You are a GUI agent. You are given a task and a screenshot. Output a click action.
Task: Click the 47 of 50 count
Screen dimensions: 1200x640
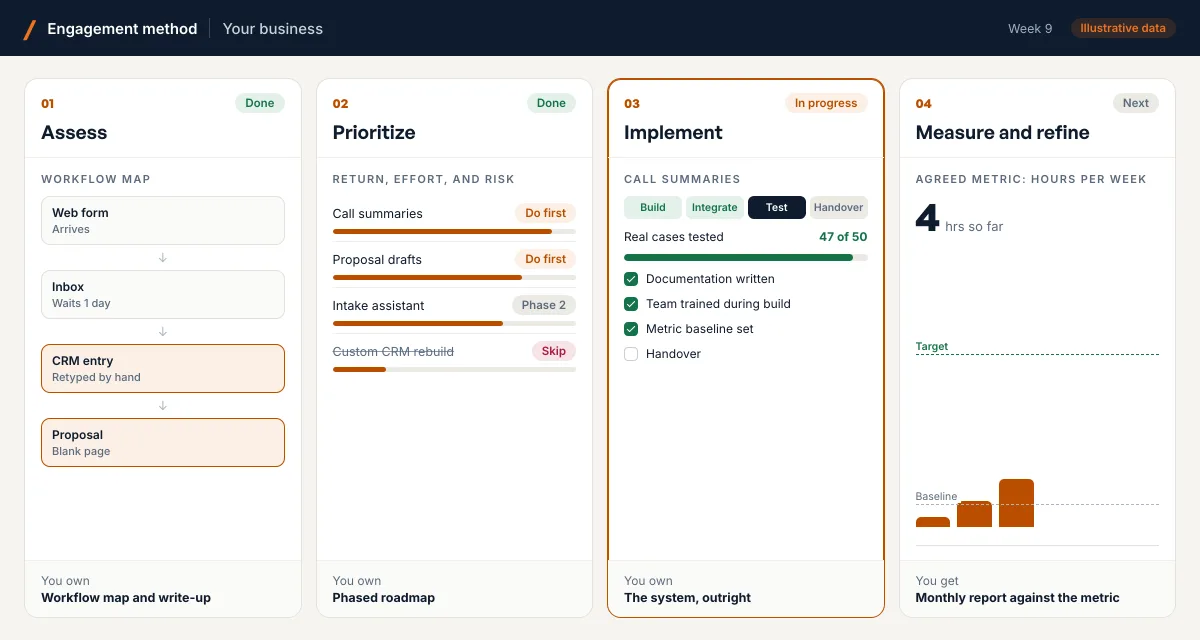[844, 237]
